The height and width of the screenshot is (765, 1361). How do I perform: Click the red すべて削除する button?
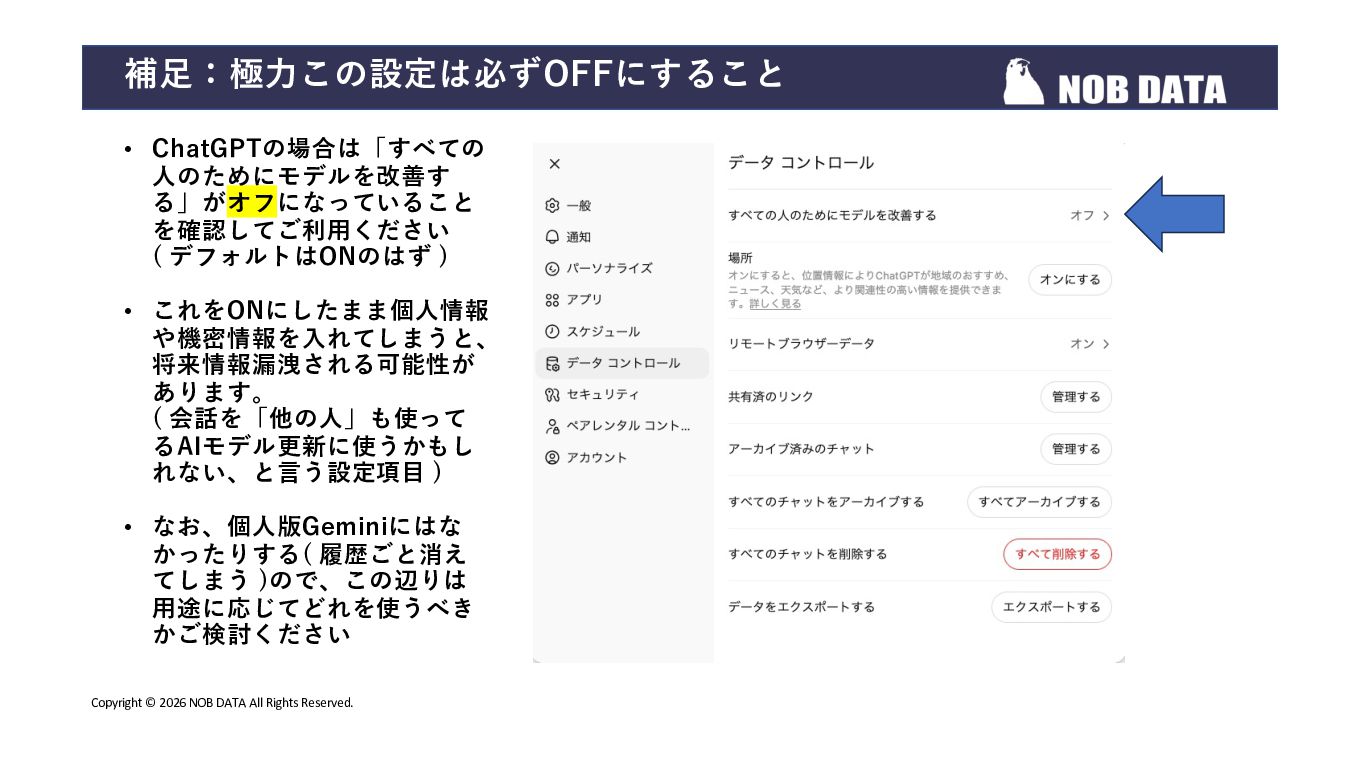(1057, 554)
